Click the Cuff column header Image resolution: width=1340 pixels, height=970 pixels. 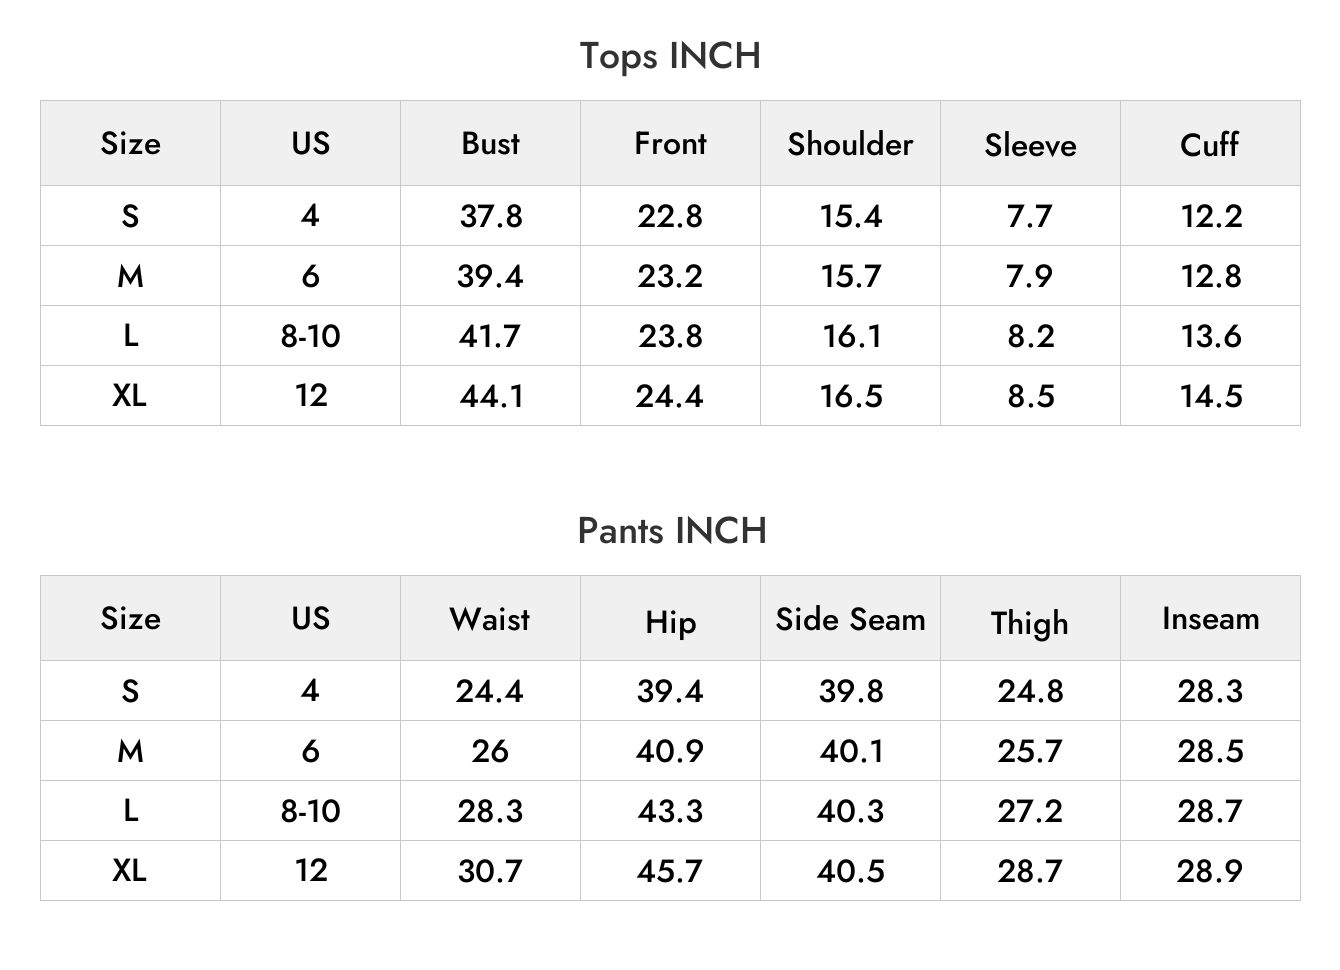[x=1210, y=144]
